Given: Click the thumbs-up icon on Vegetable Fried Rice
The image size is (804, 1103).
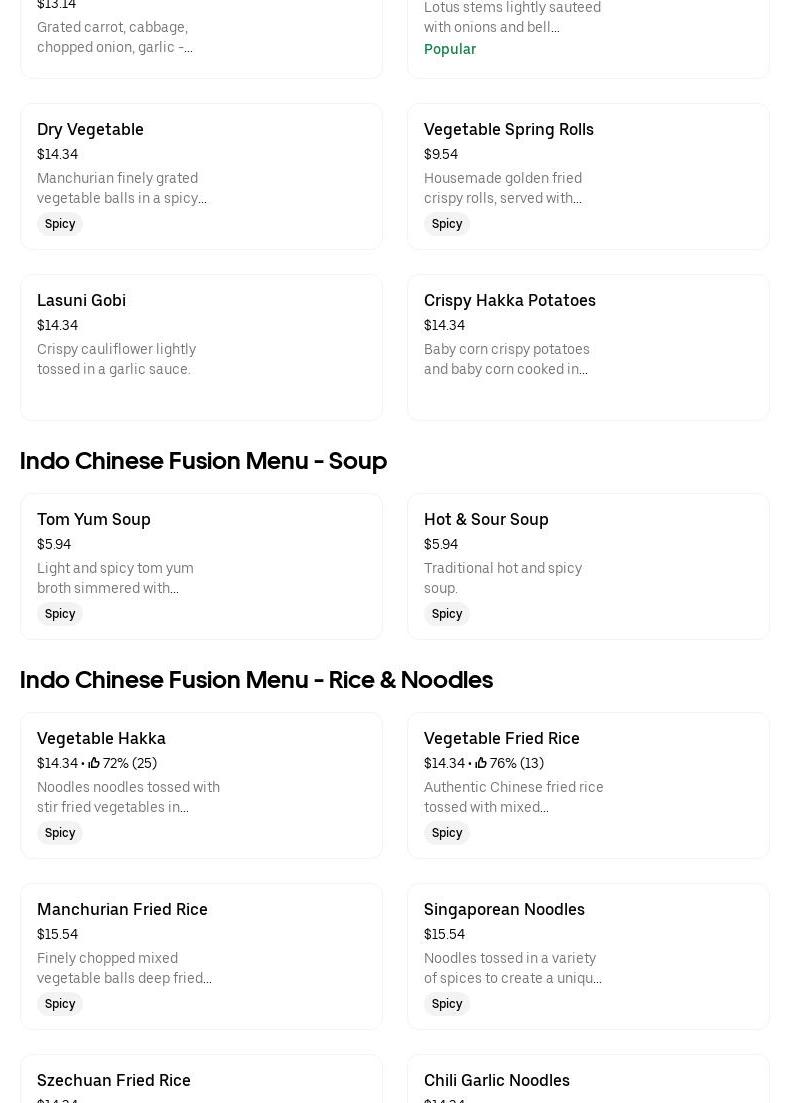Looking at the screenshot, I should coord(481,763).
